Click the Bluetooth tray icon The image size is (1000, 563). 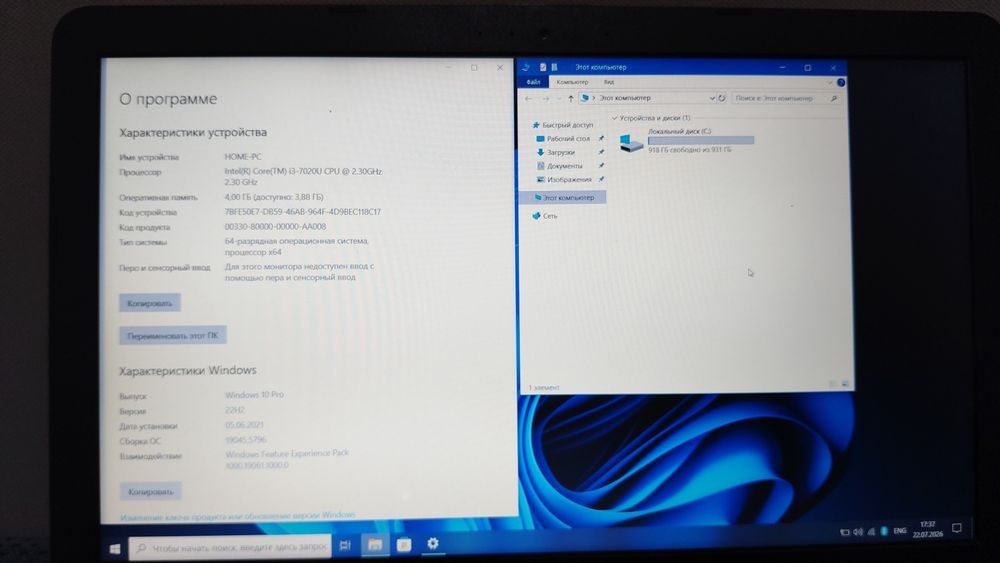[884, 531]
